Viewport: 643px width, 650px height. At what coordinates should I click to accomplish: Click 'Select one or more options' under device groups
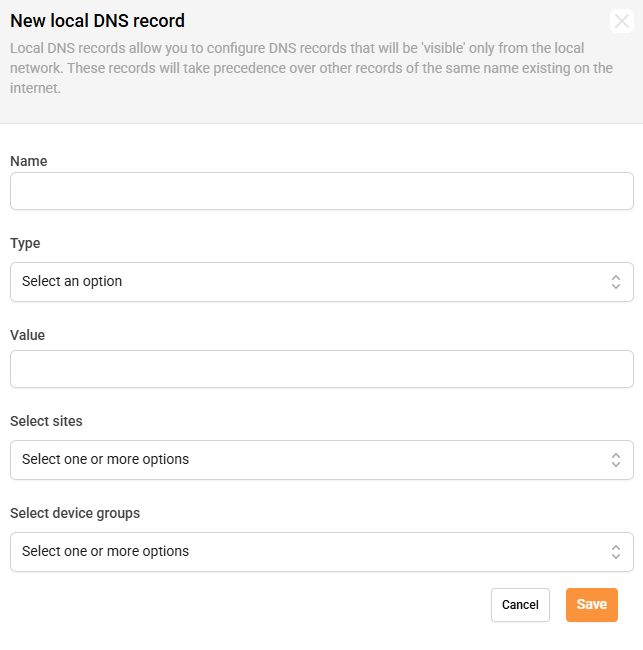pyautogui.click(x=105, y=552)
